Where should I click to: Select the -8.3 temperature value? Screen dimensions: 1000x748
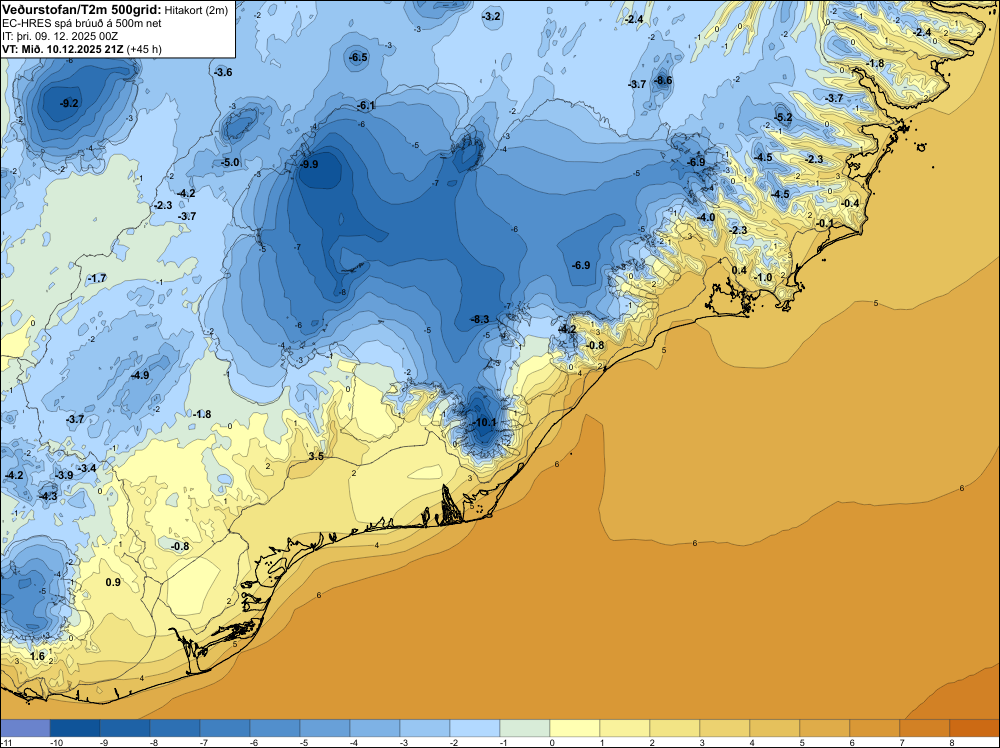(x=480, y=319)
